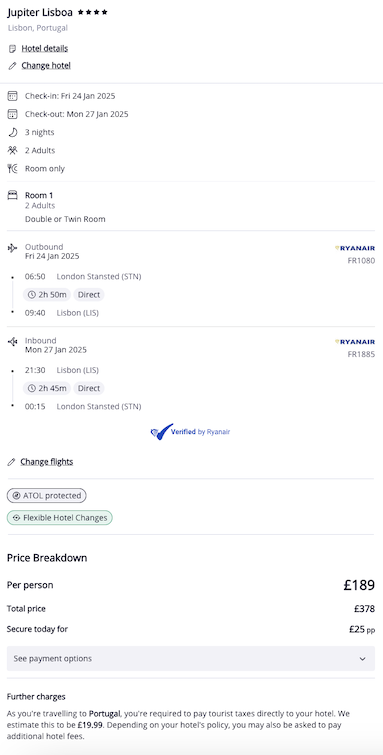This screenshot has width=383, height=755.
Task: Click the Verified by Ryanair logo
Action: click(x=190, y=432)
